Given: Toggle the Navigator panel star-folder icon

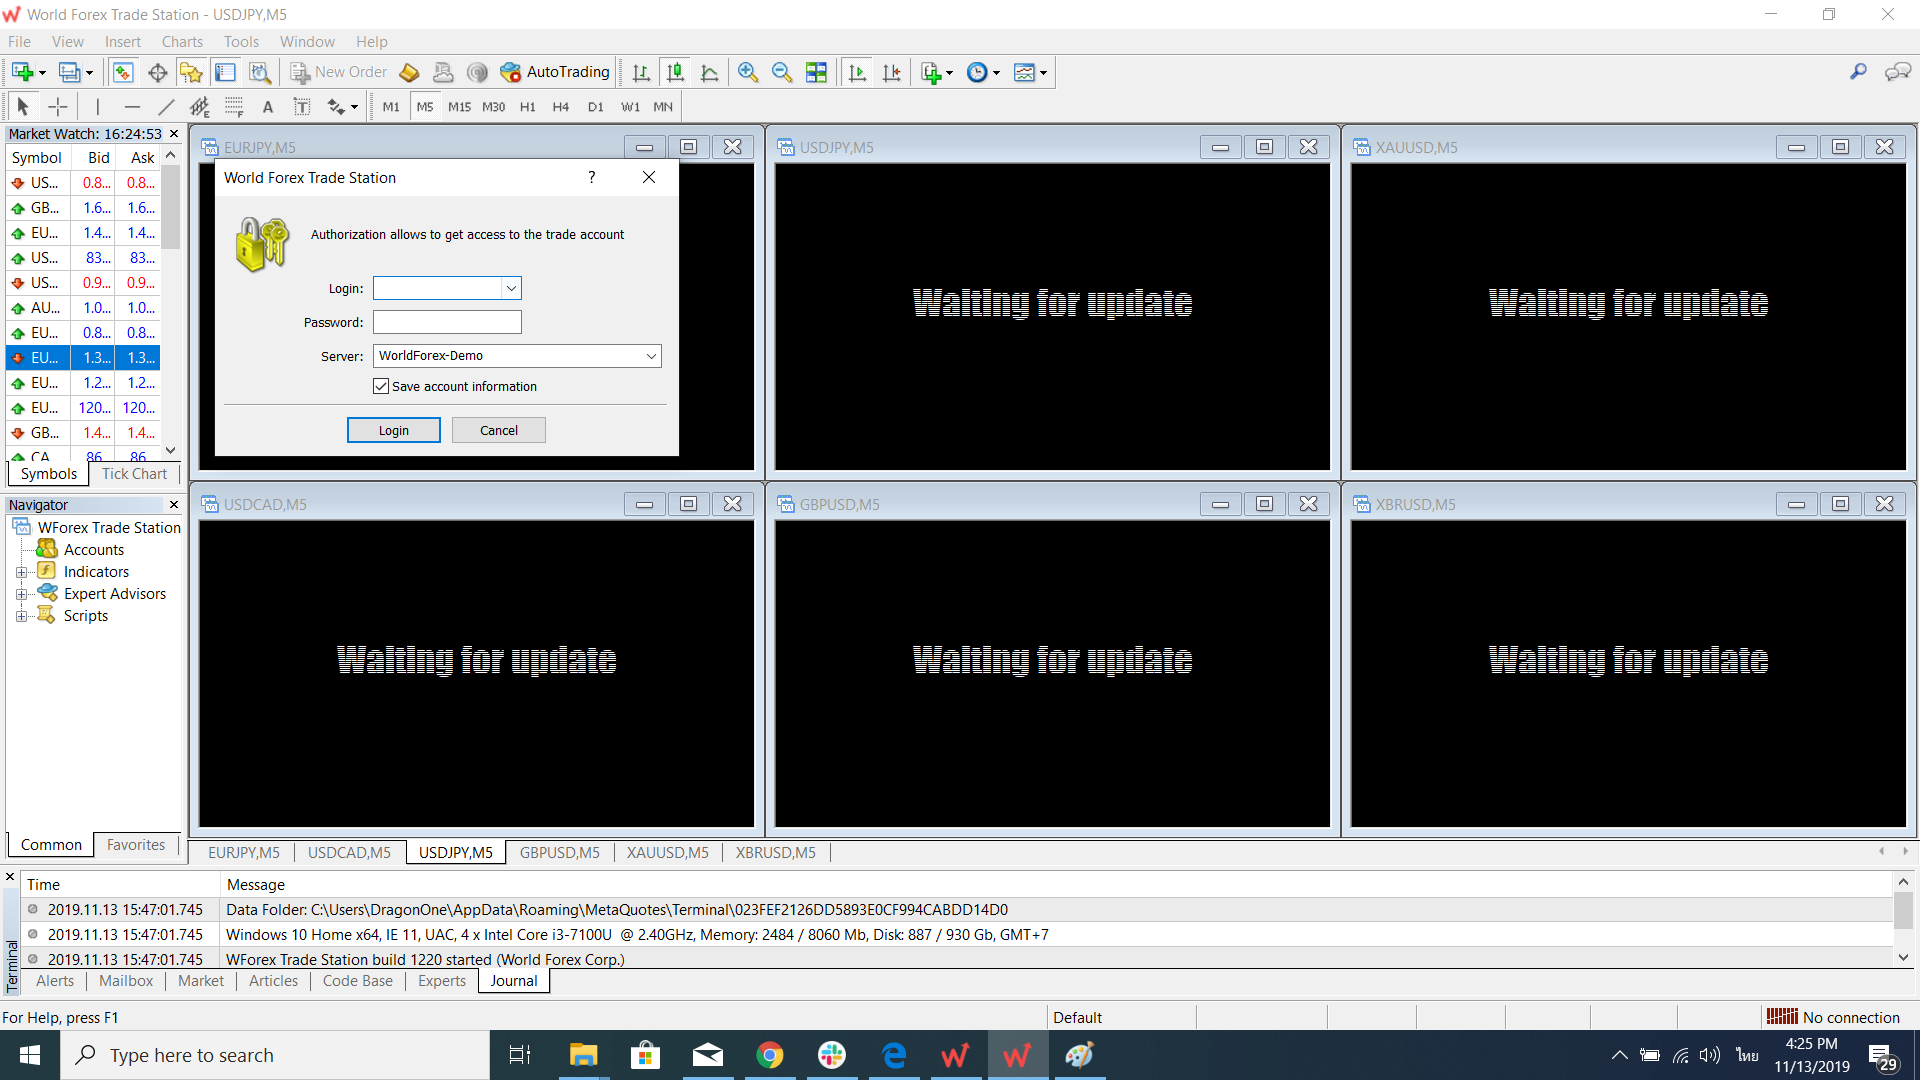Looking at the screenshot, I should click(191, 72).
